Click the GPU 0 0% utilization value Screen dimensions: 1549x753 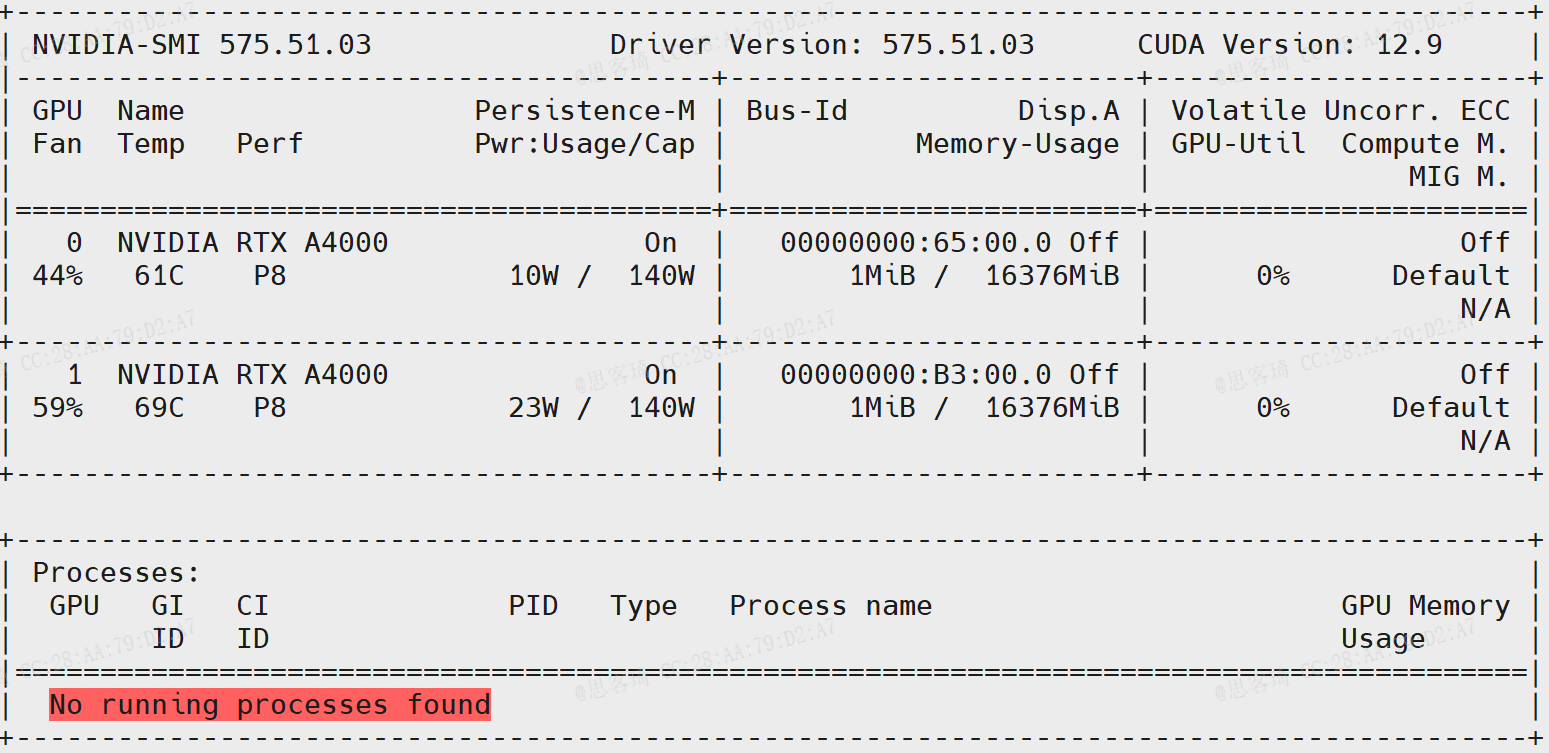1273,276
